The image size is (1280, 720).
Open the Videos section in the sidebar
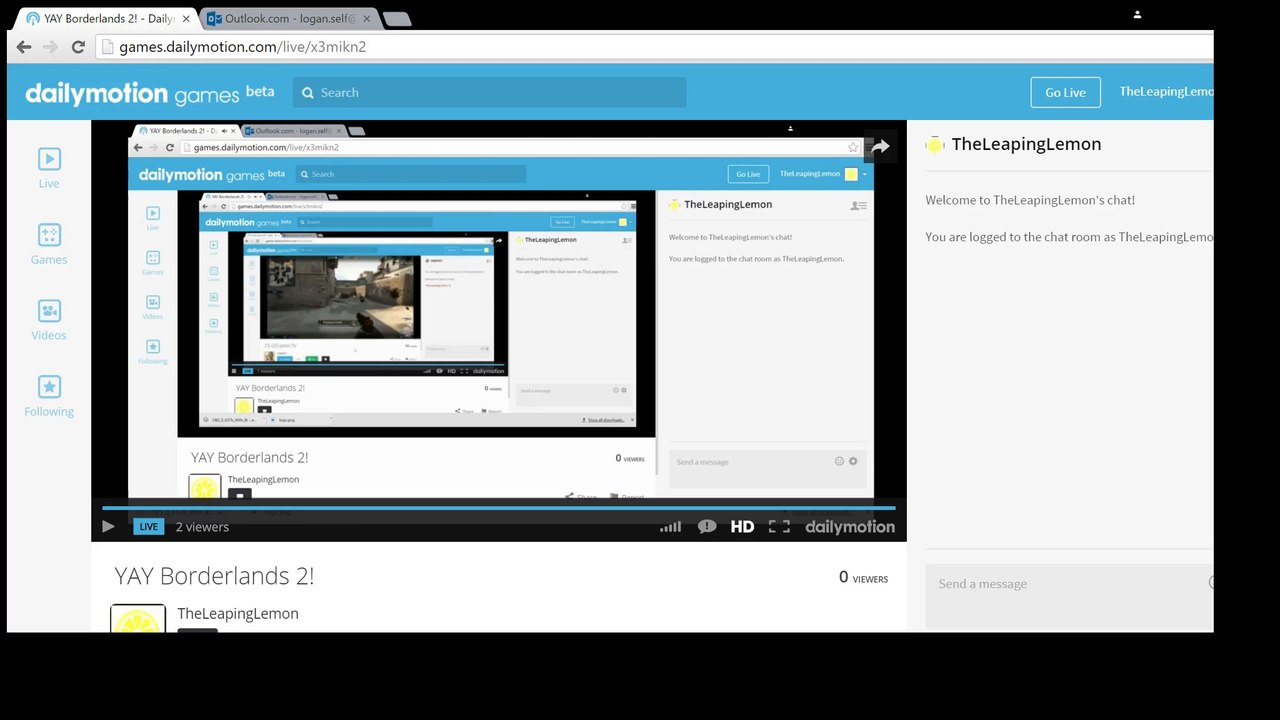pyautogui.click(x=49, y=320)
